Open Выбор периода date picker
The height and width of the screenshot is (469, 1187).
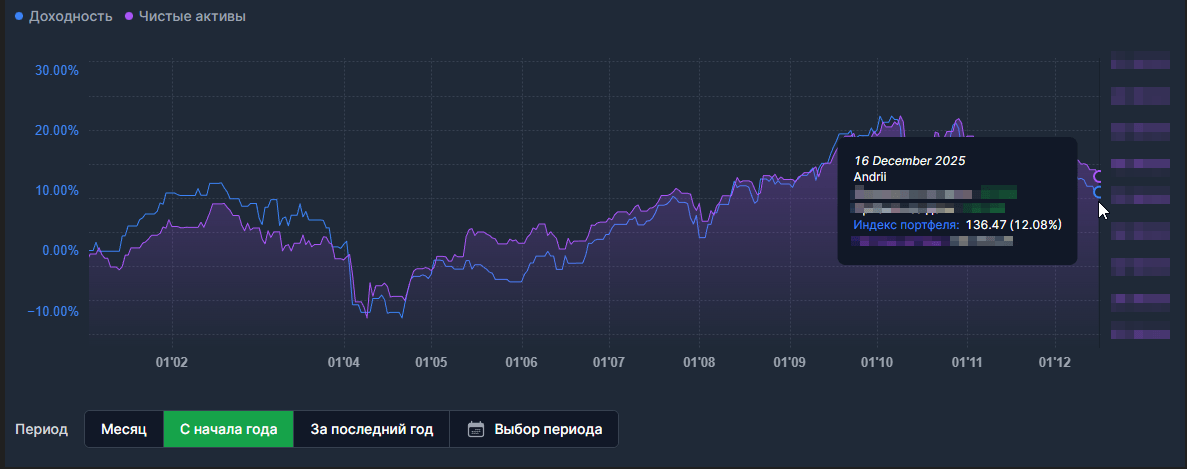click(x=534, y=429)
